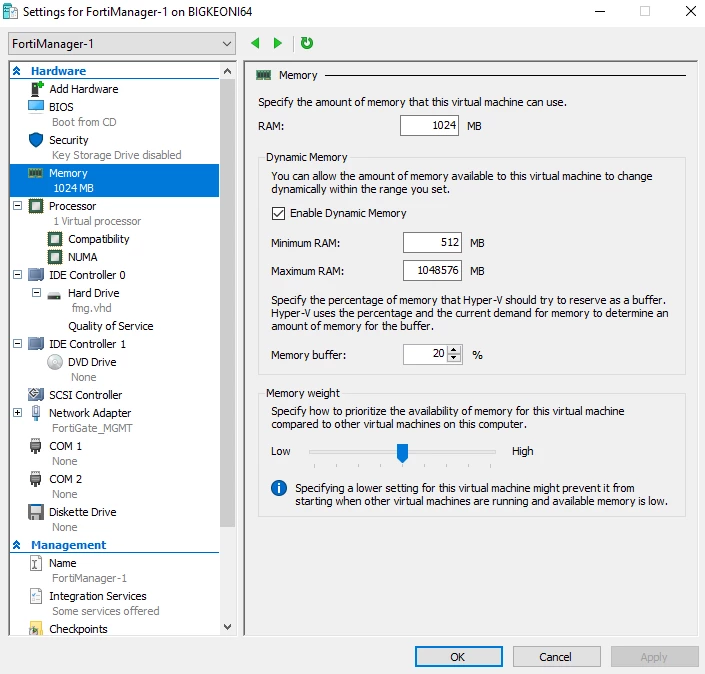
Task: Click the 'Boot from CD' text
Action: point(84,122)
